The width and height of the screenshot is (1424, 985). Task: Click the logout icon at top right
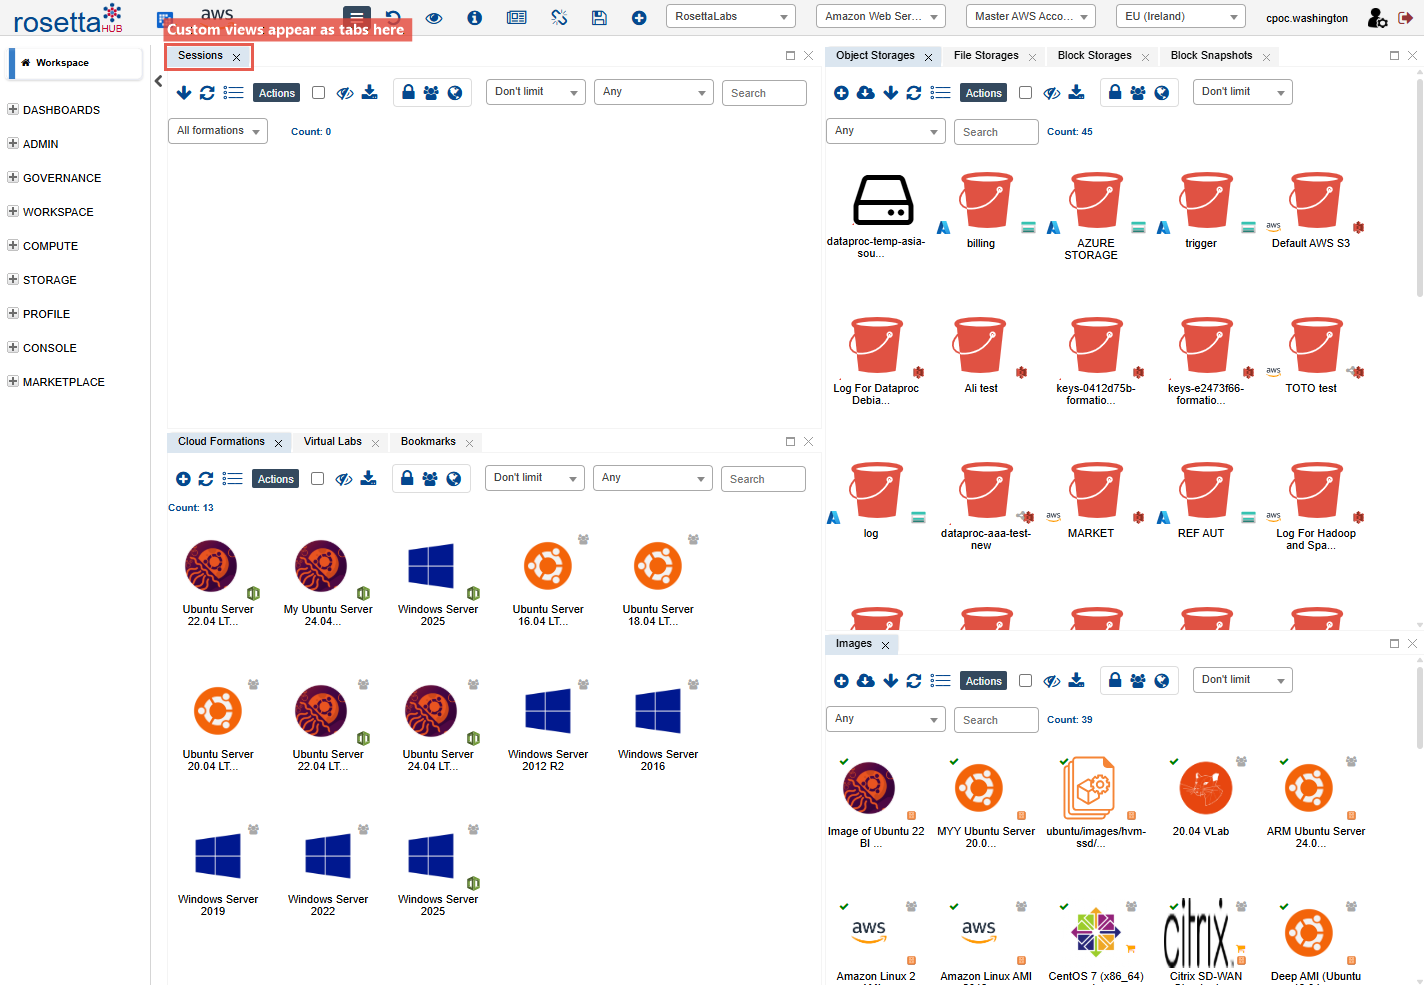pos(1405,18)
